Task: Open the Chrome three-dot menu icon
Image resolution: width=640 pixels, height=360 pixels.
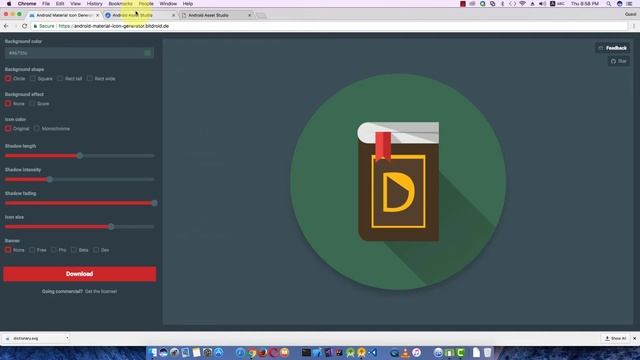Action: click(x=634, y=26)
